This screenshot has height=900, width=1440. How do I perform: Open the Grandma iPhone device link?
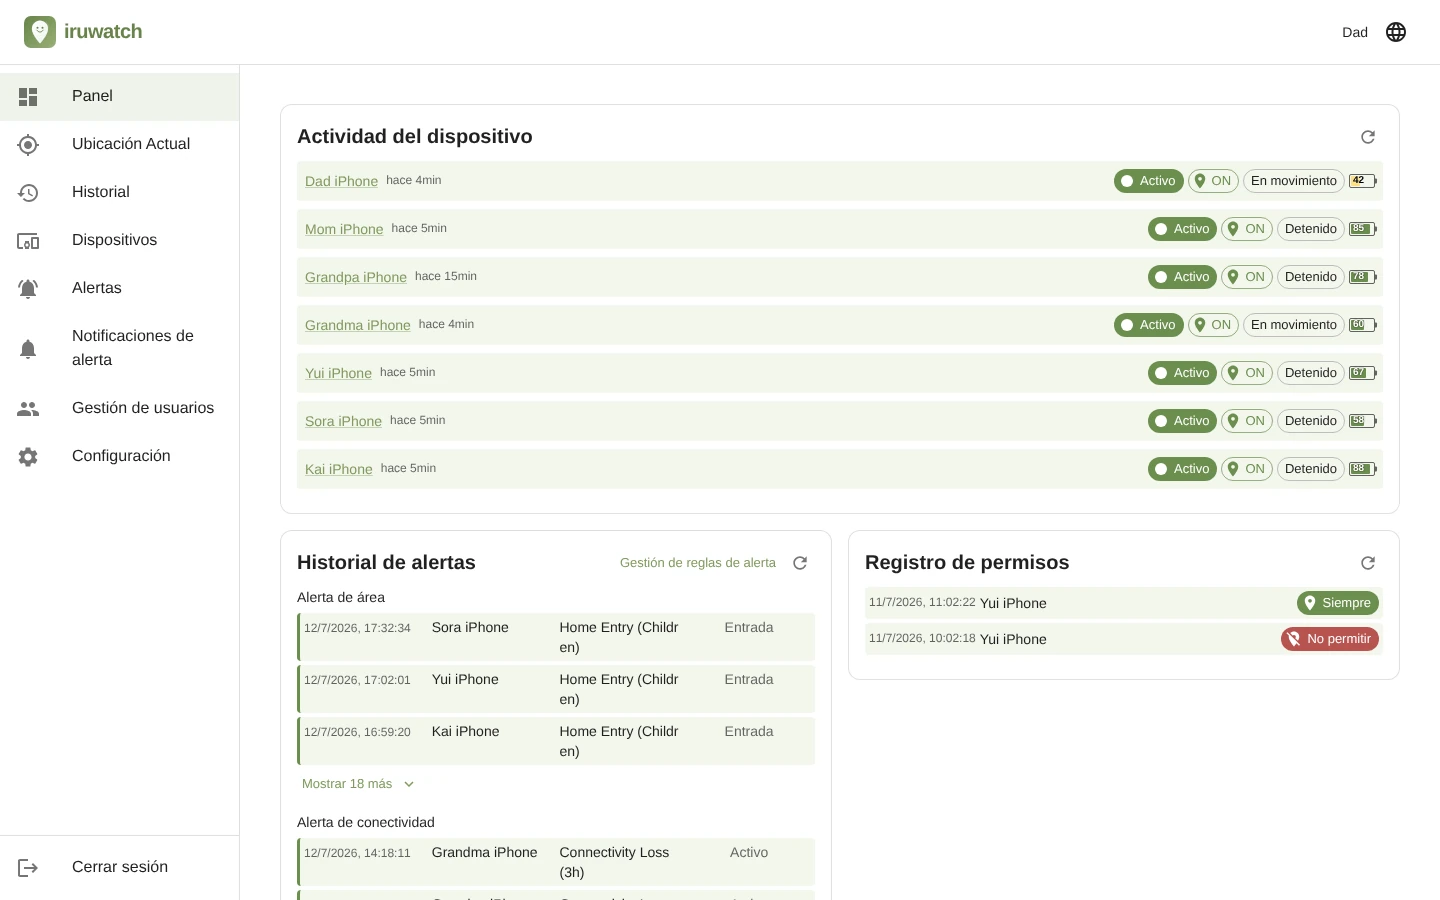pos(358,325)
